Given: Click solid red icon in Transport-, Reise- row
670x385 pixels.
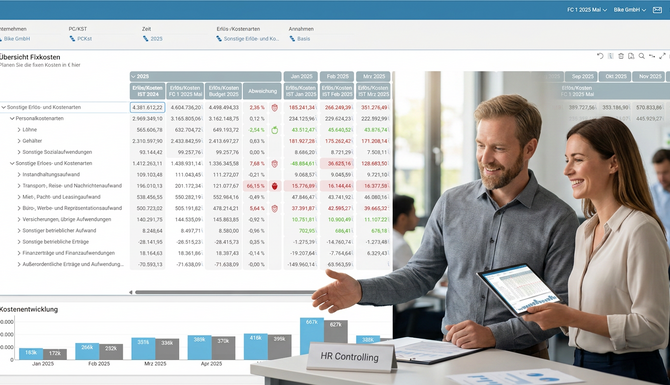Looking at the screenshot, I should (275, 186).
